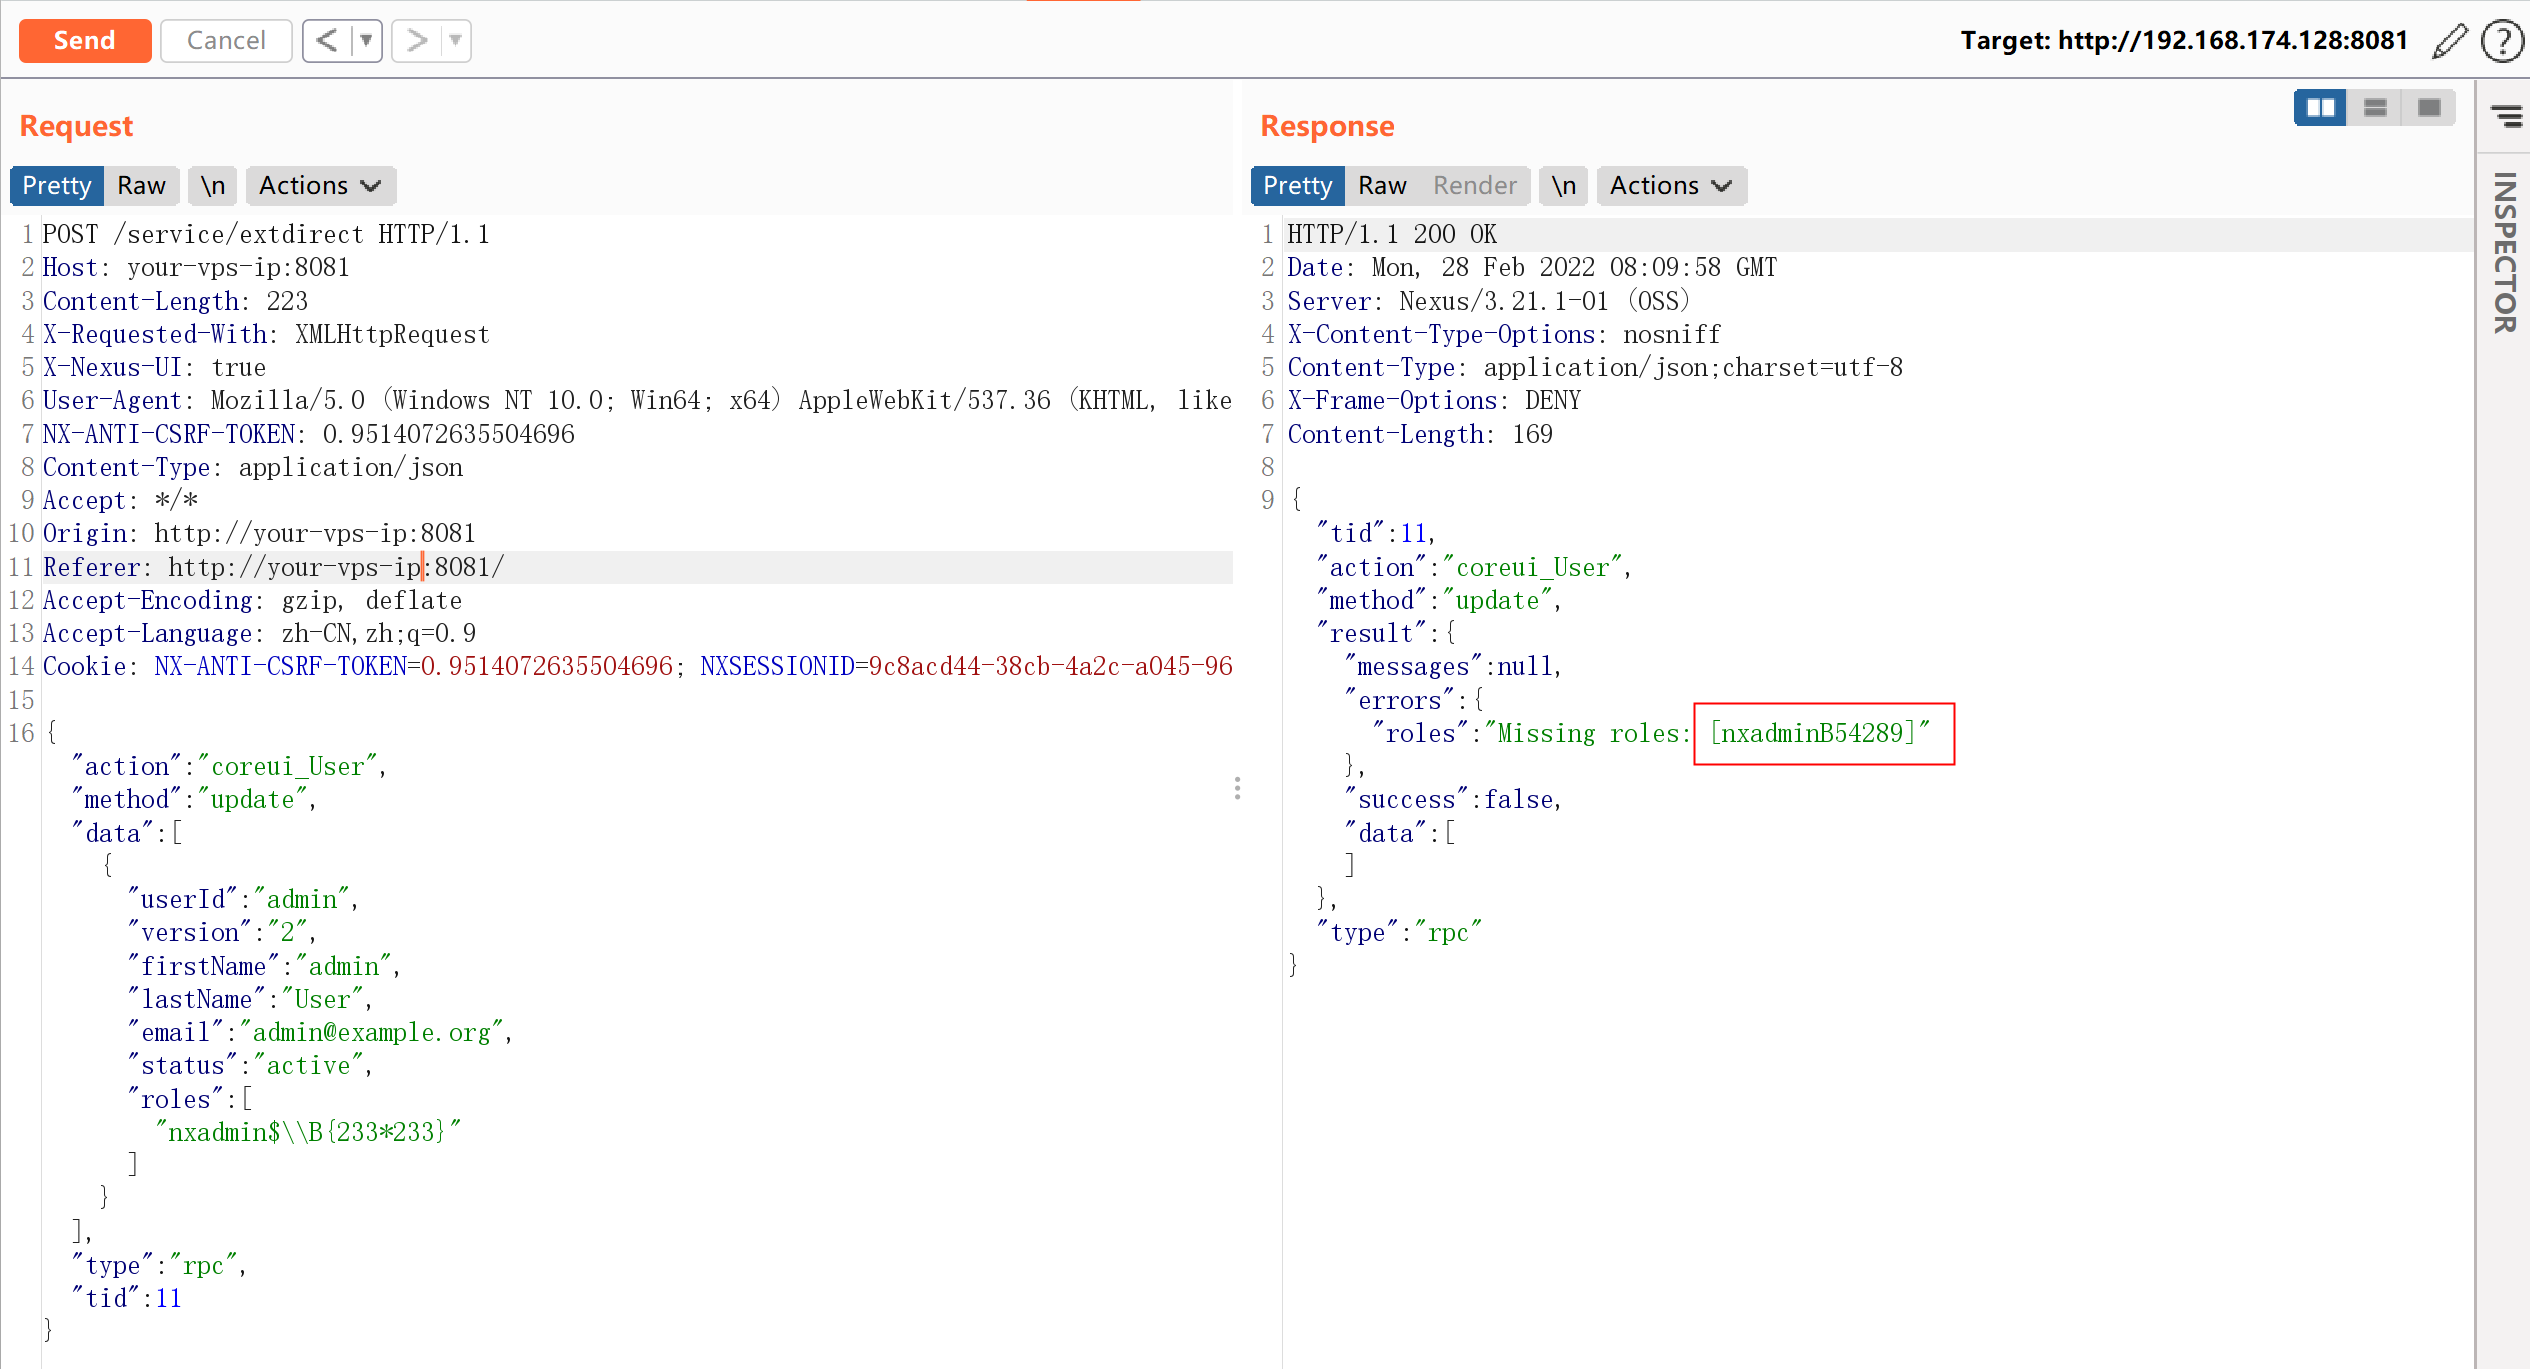This screenshot has width=2530, height=1369.
Task: Toggle non-printable chars in Response
Action: coord(1563,185)
